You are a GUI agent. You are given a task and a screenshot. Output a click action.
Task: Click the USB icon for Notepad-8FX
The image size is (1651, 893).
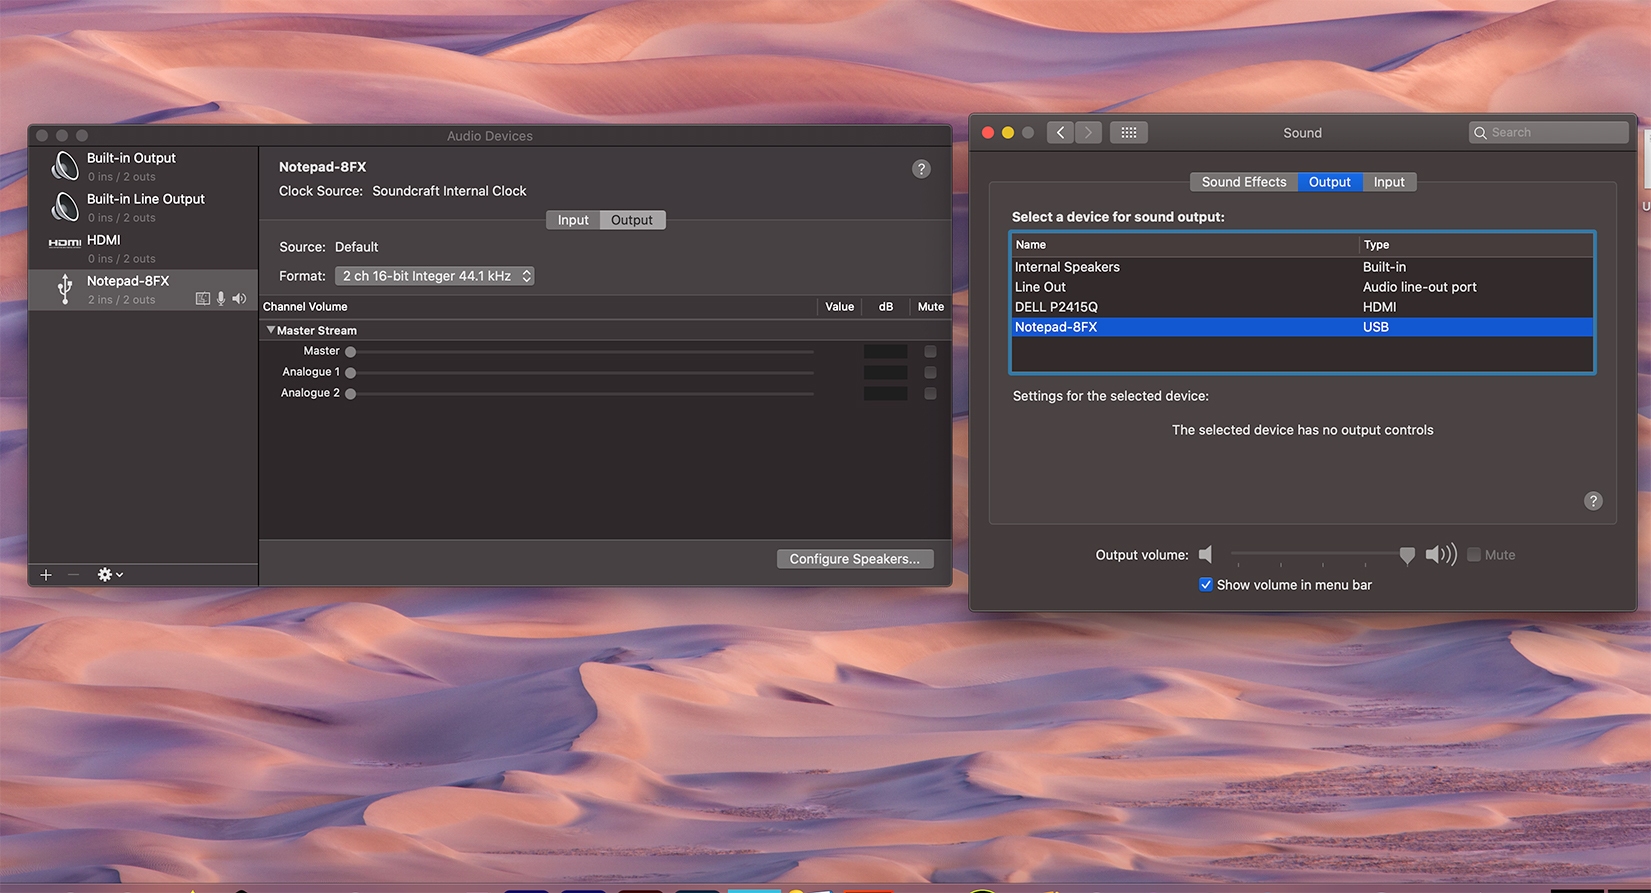pyautogui.click(x=65, y=289)
